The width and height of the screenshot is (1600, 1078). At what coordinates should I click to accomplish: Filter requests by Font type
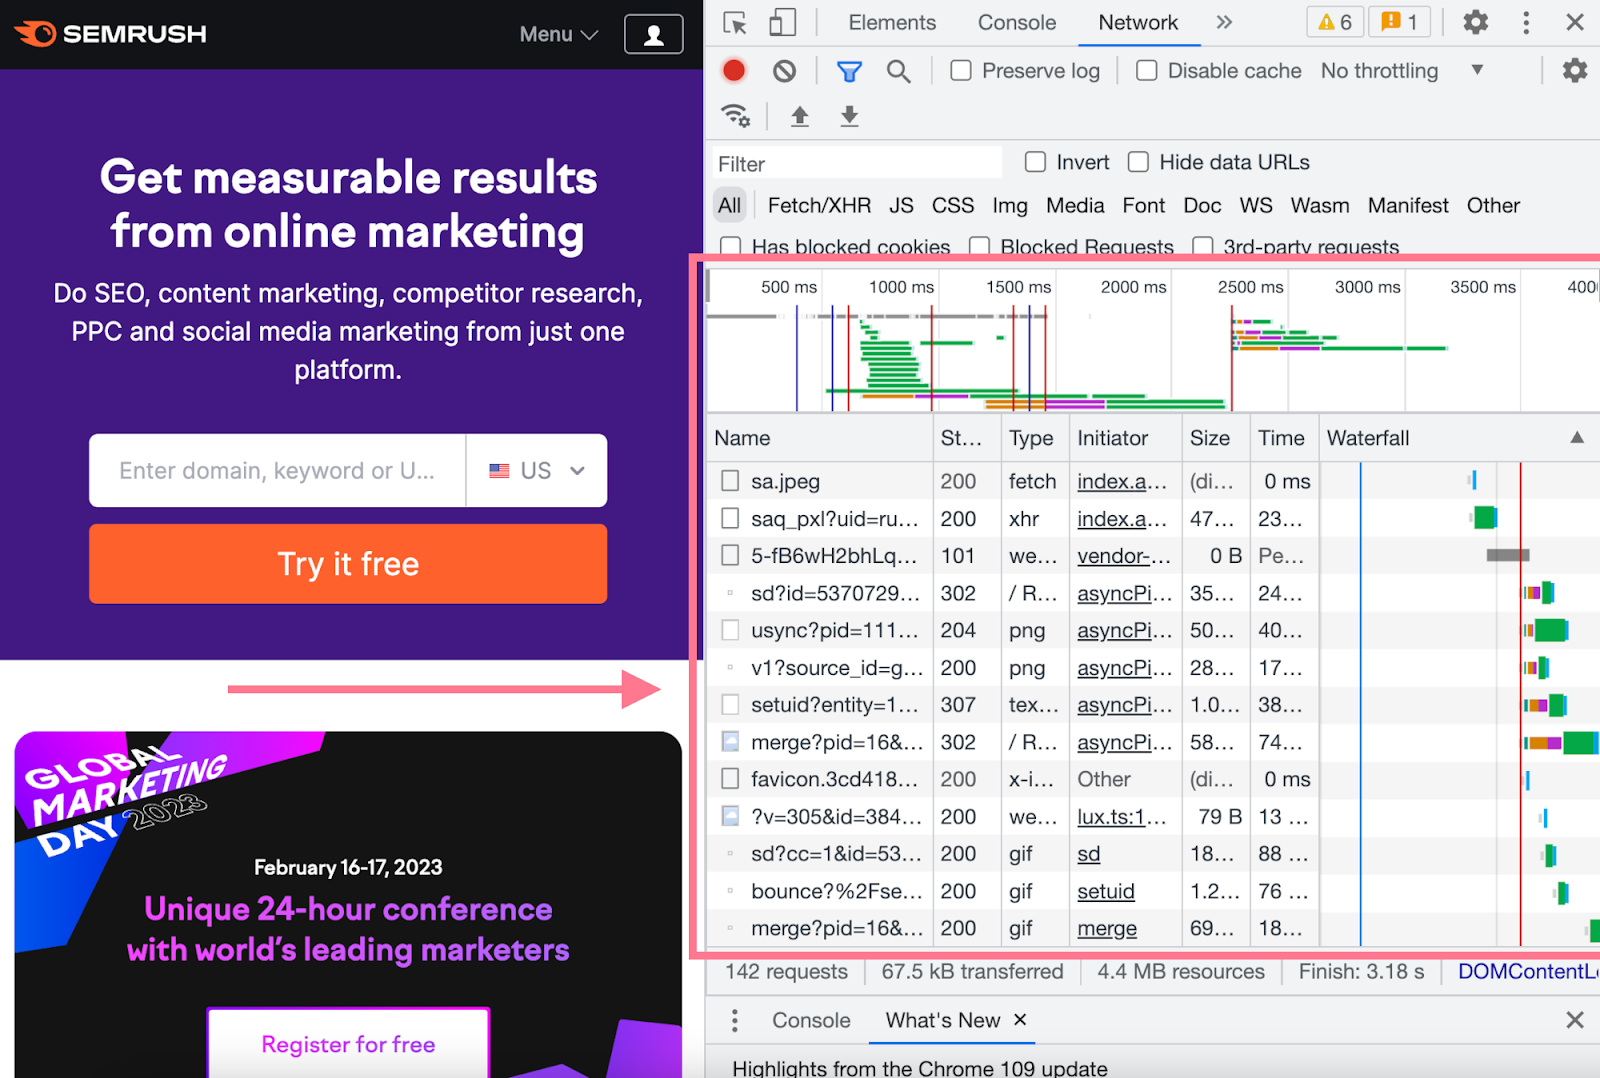click(x=1144, y=206)
